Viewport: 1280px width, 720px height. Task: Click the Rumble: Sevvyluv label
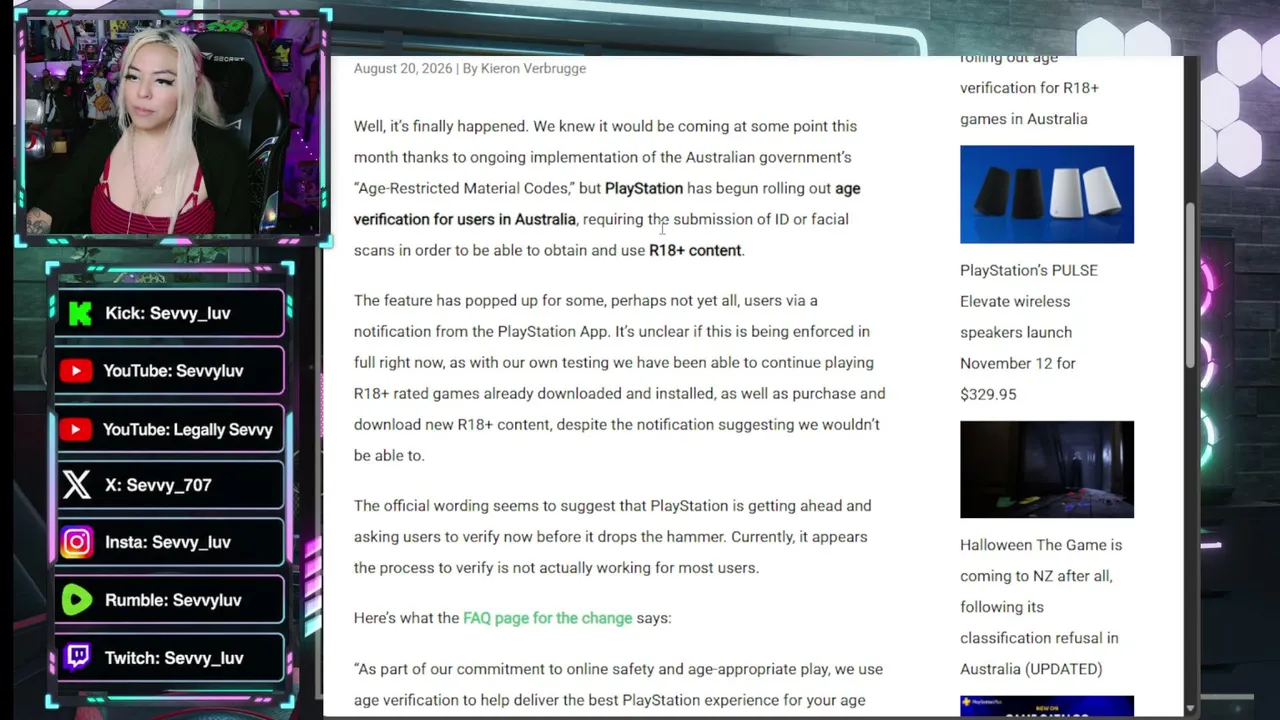173,600
